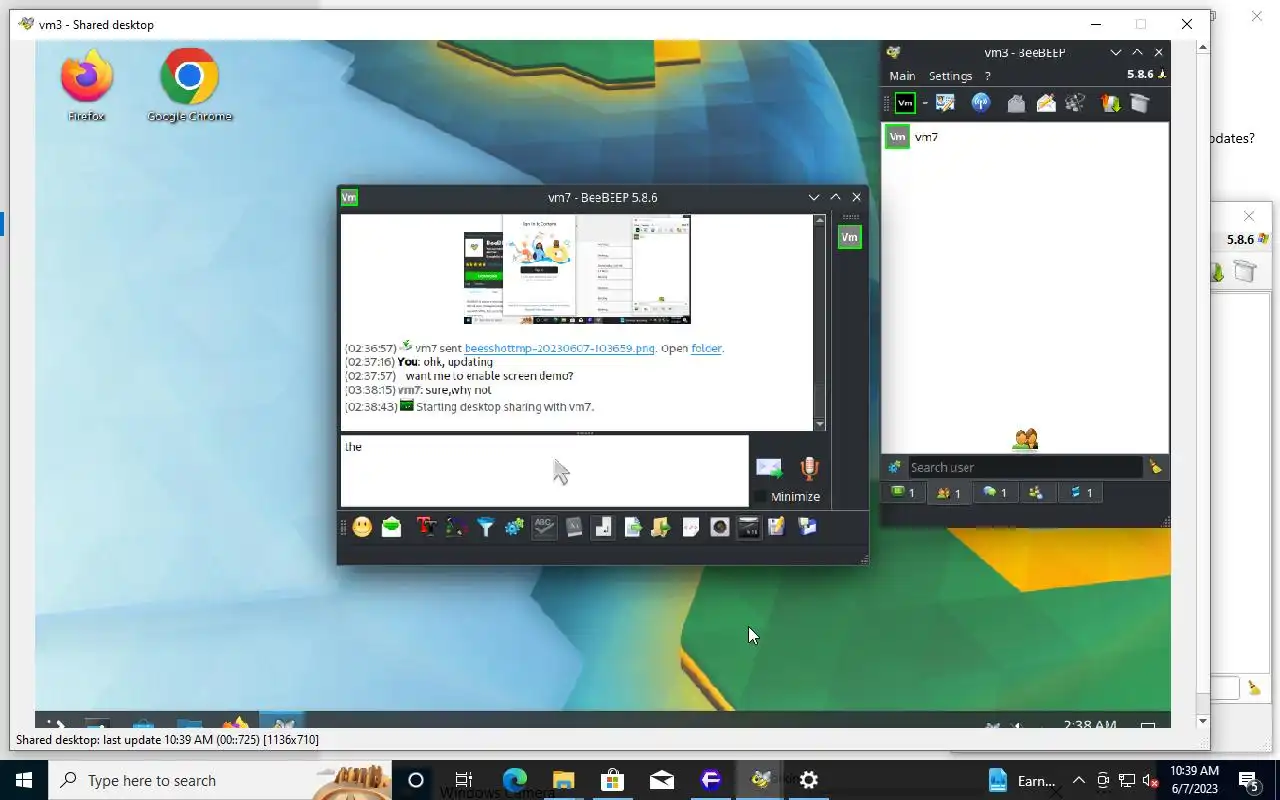The image size is (1280, 800).
Task: Click the camera screenshot icon
Action: click(719, 527)
